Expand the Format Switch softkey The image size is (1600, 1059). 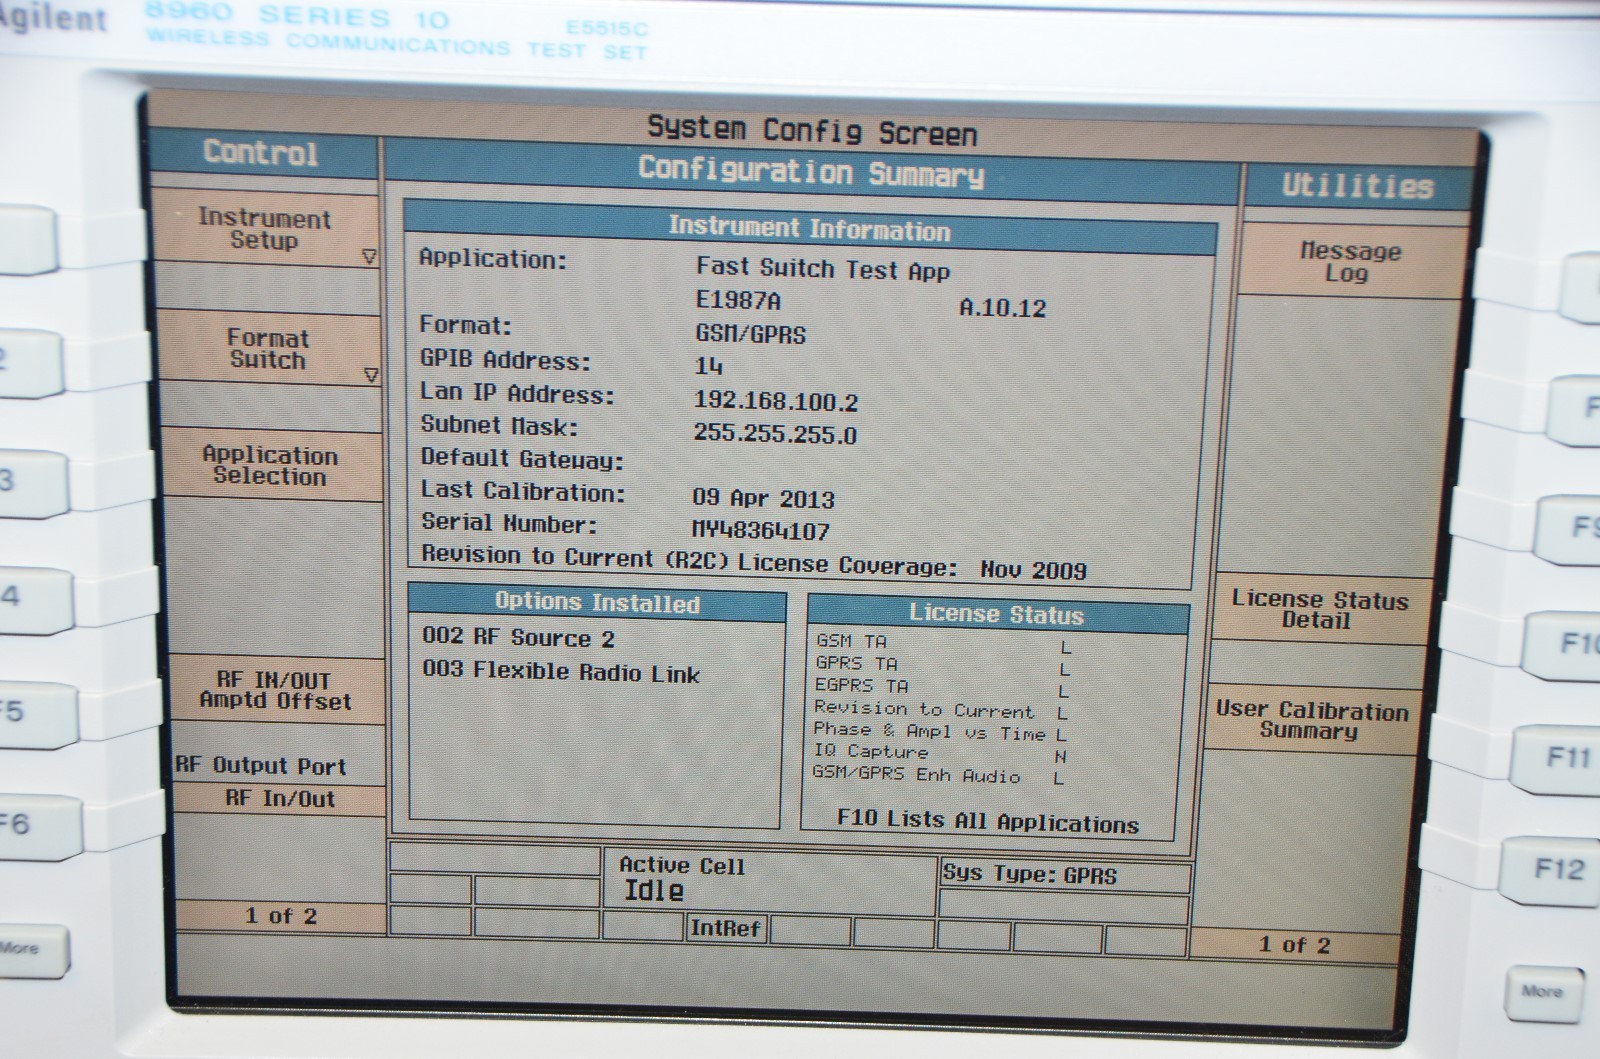268,349
